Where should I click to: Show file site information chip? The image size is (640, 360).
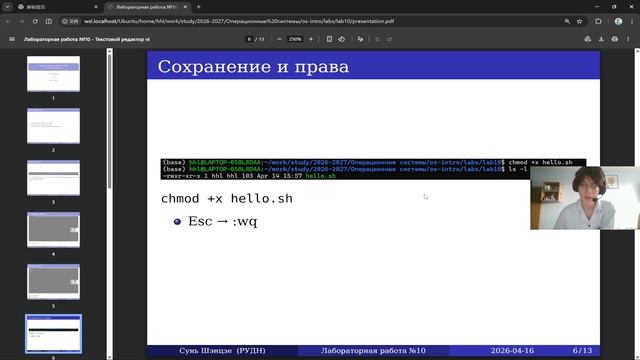(70, 21)
